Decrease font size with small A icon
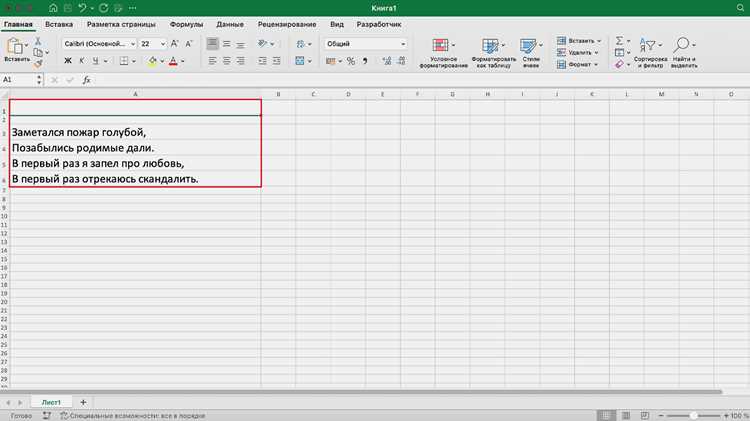Viewport: 750px width, 421px height. click(189, 44)
